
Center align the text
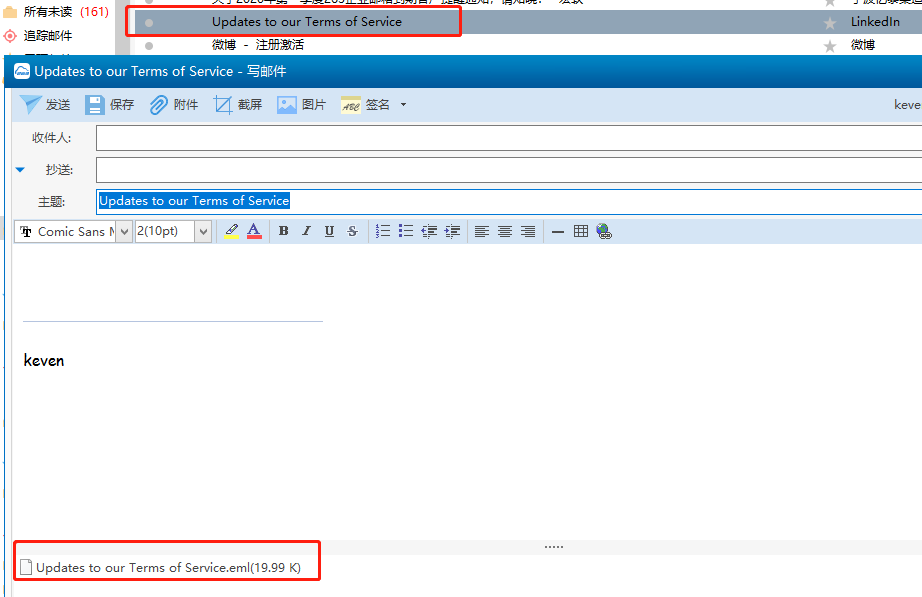click(505, 231)
